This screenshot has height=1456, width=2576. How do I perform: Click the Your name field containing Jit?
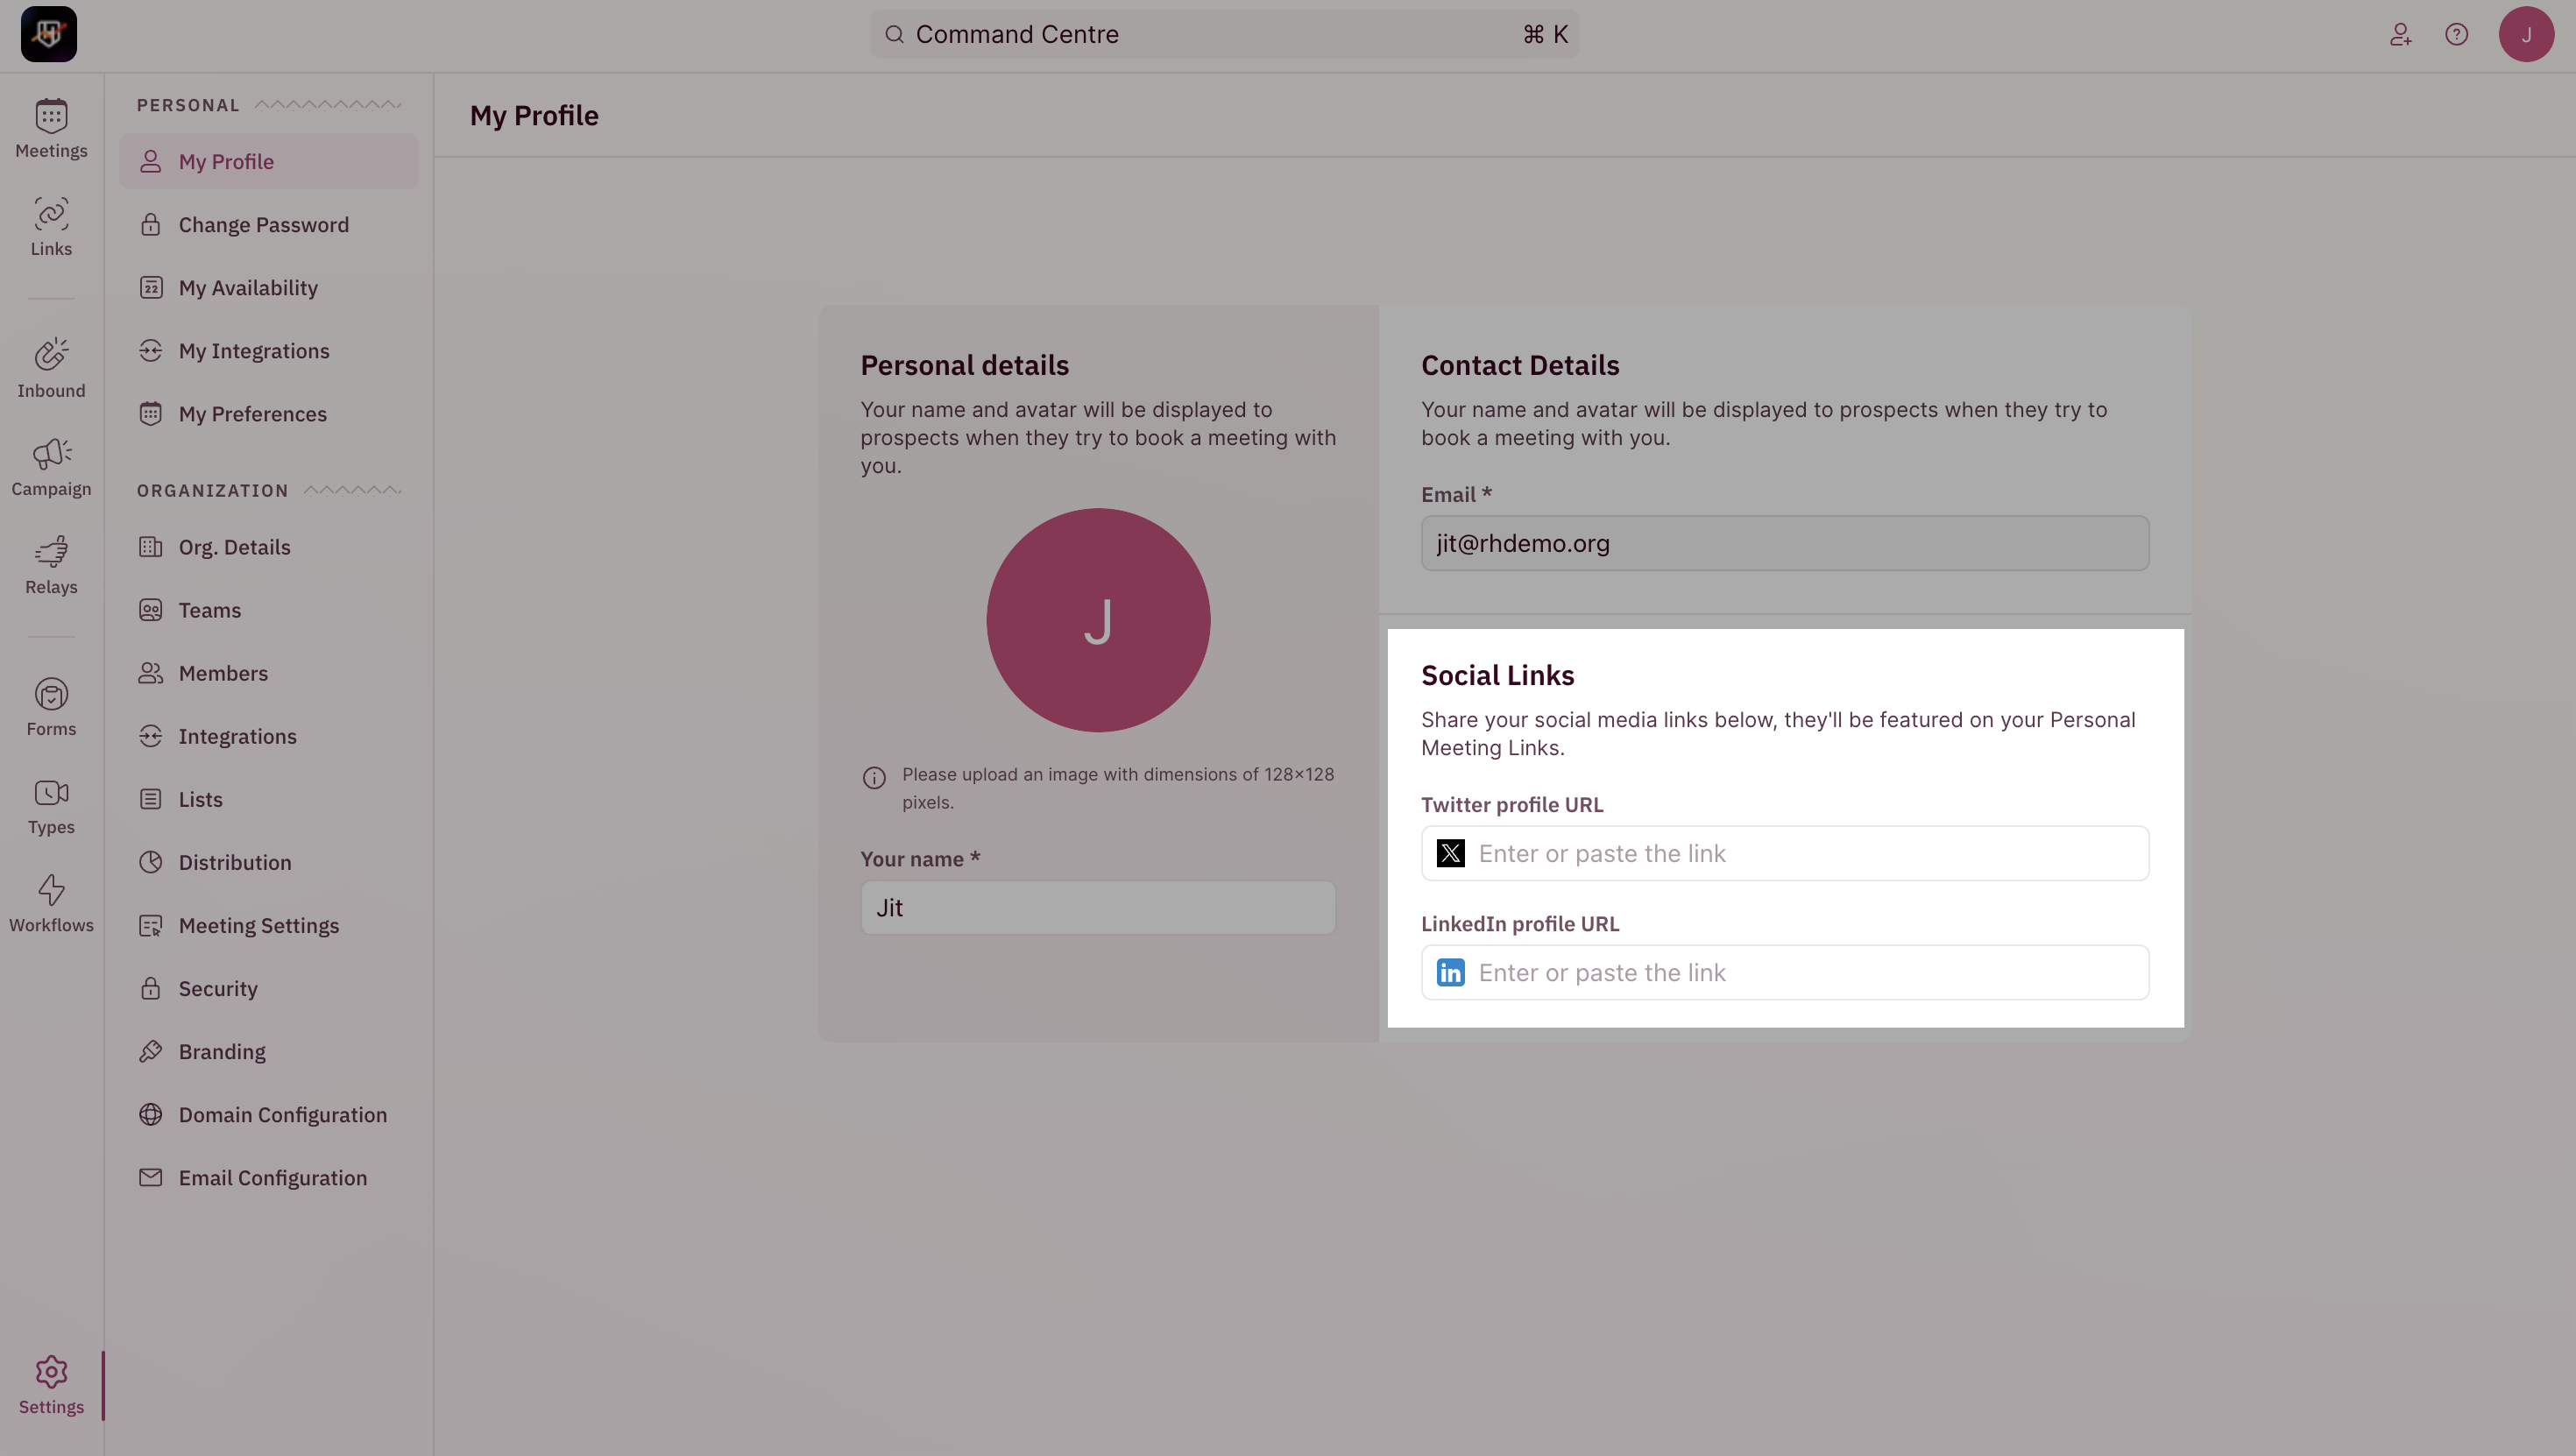pos(1098,907)
